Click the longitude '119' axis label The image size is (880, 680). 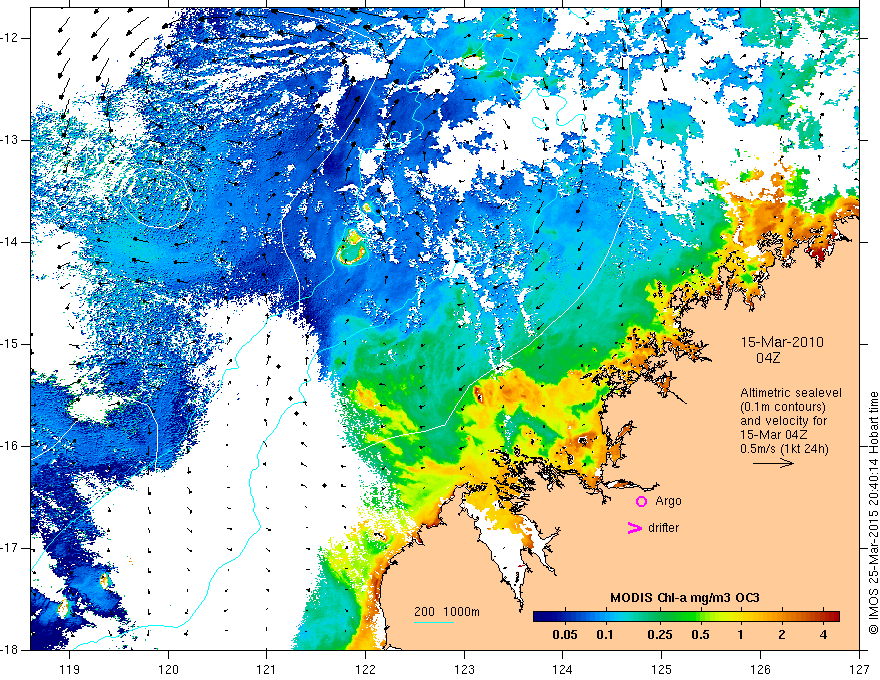(70, 669)
